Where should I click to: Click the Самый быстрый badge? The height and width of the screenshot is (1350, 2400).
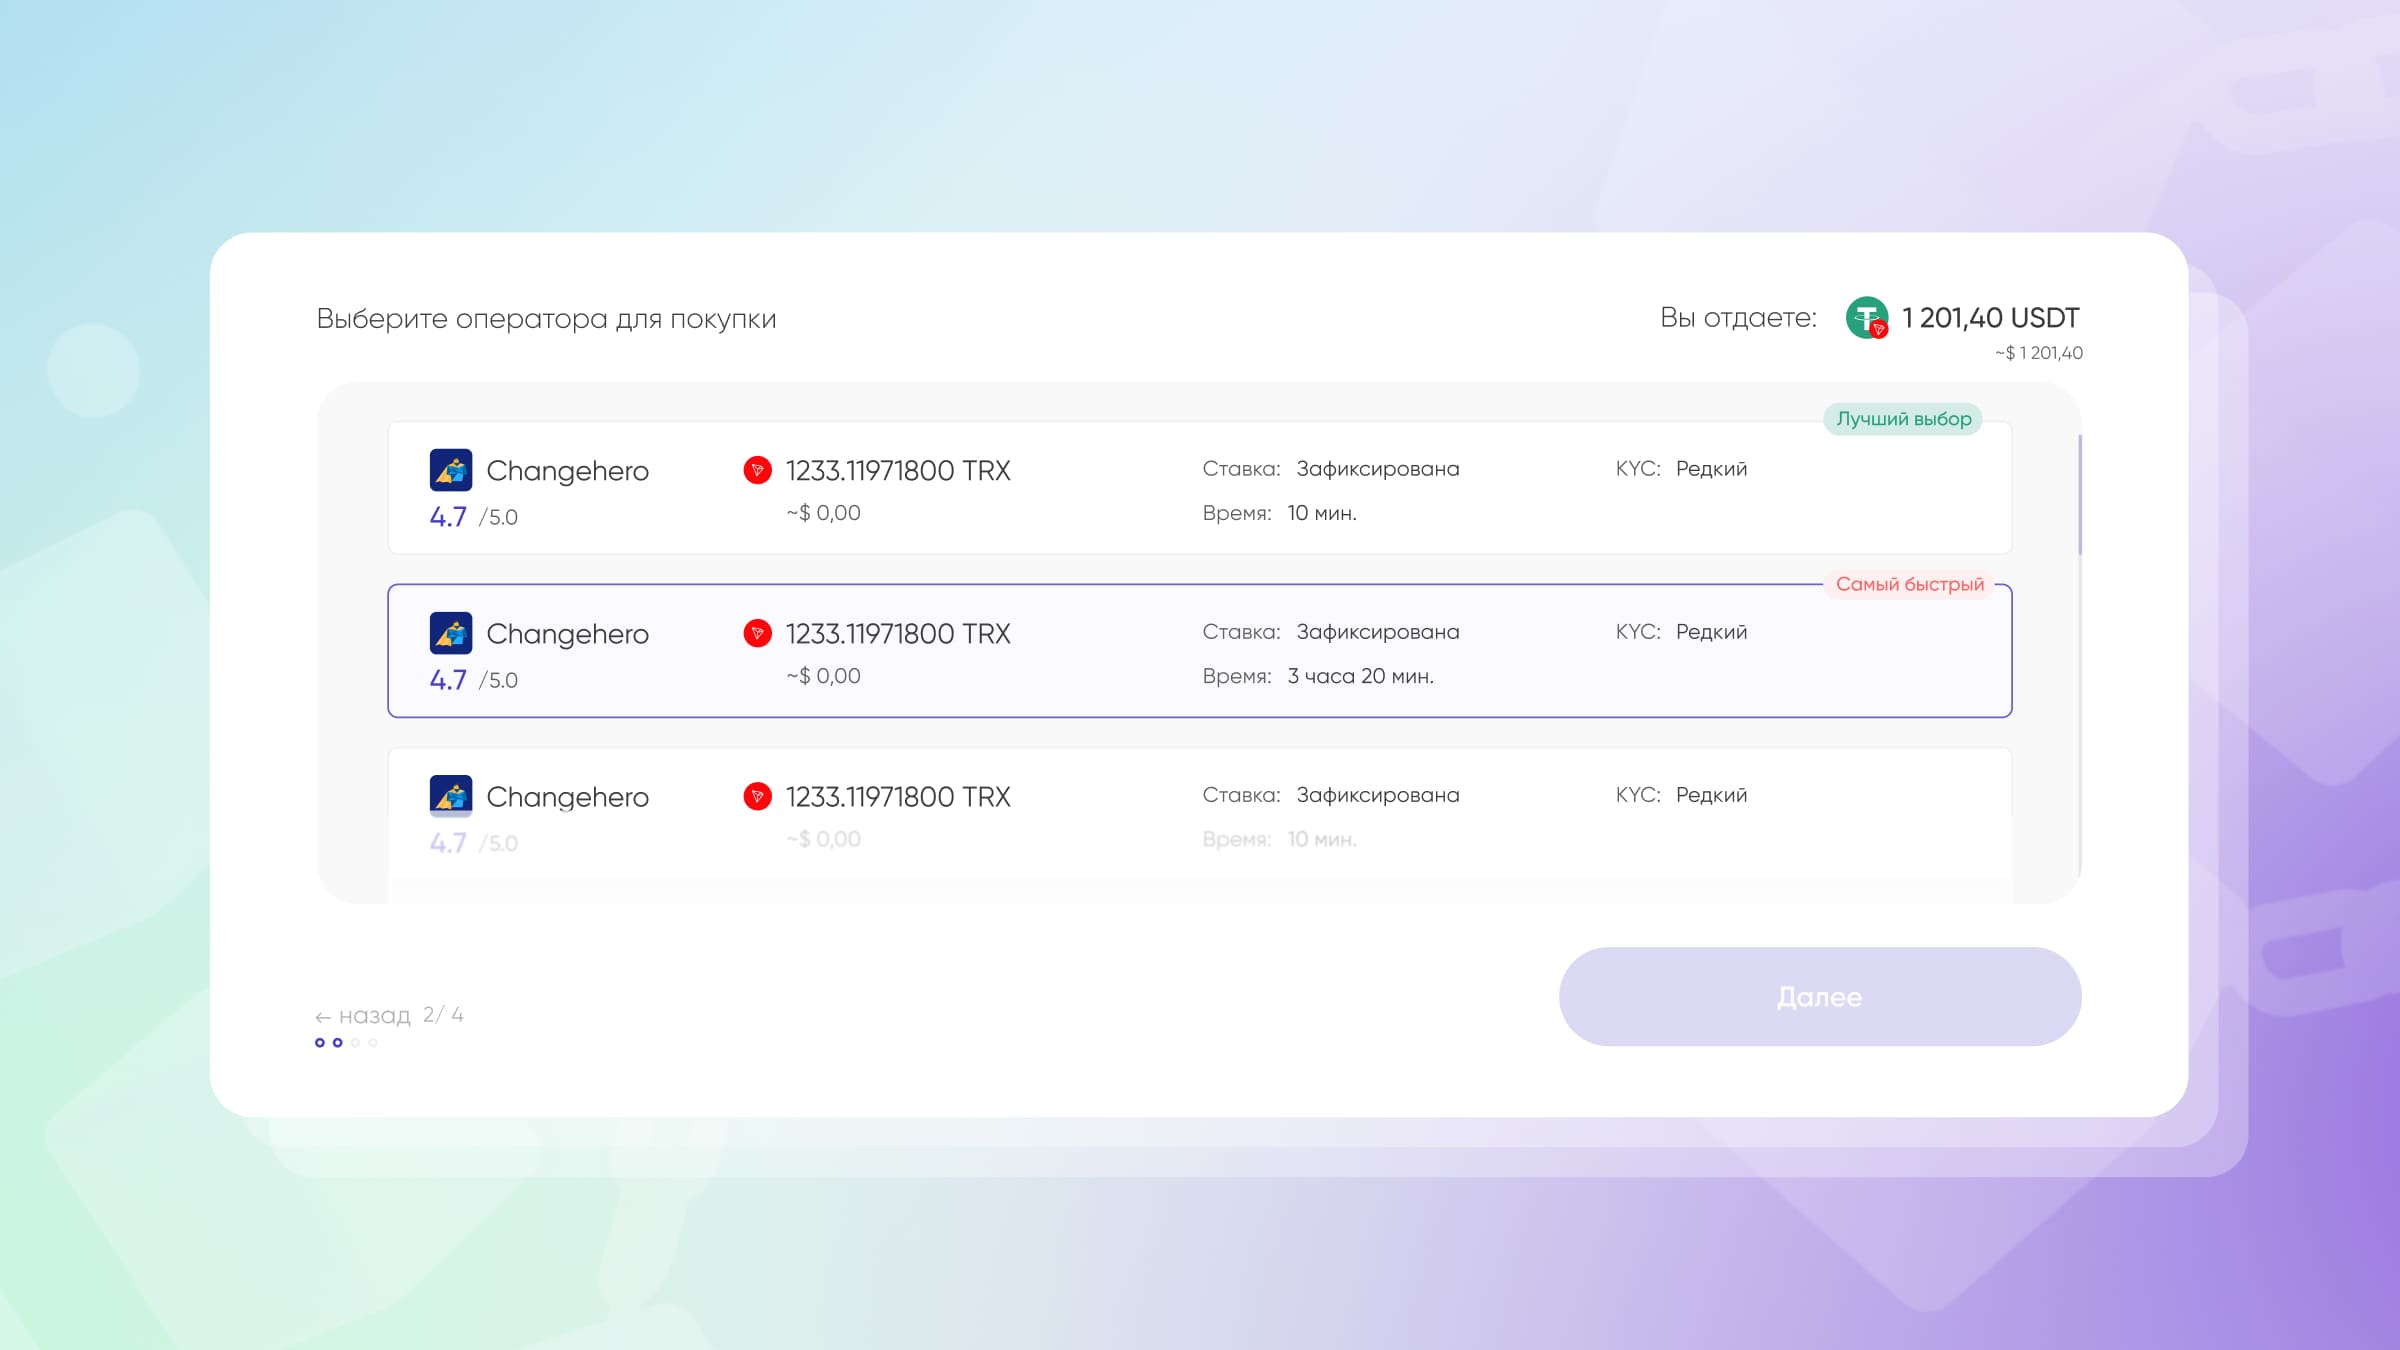tap(1910, 584)
